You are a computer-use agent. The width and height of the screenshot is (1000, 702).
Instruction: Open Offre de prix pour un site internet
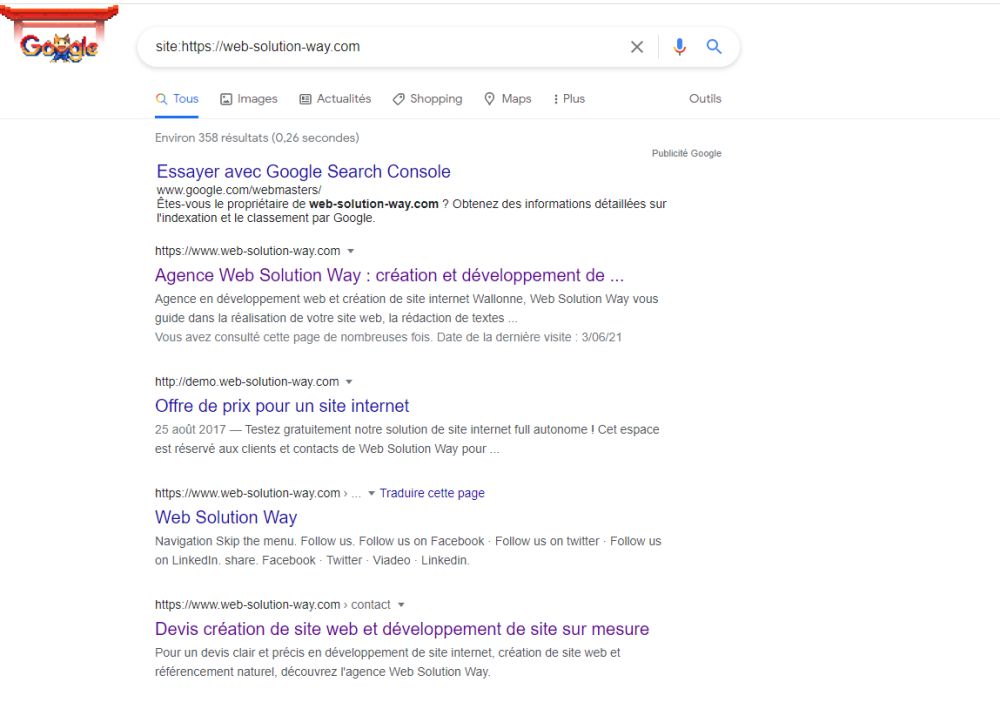282,406
